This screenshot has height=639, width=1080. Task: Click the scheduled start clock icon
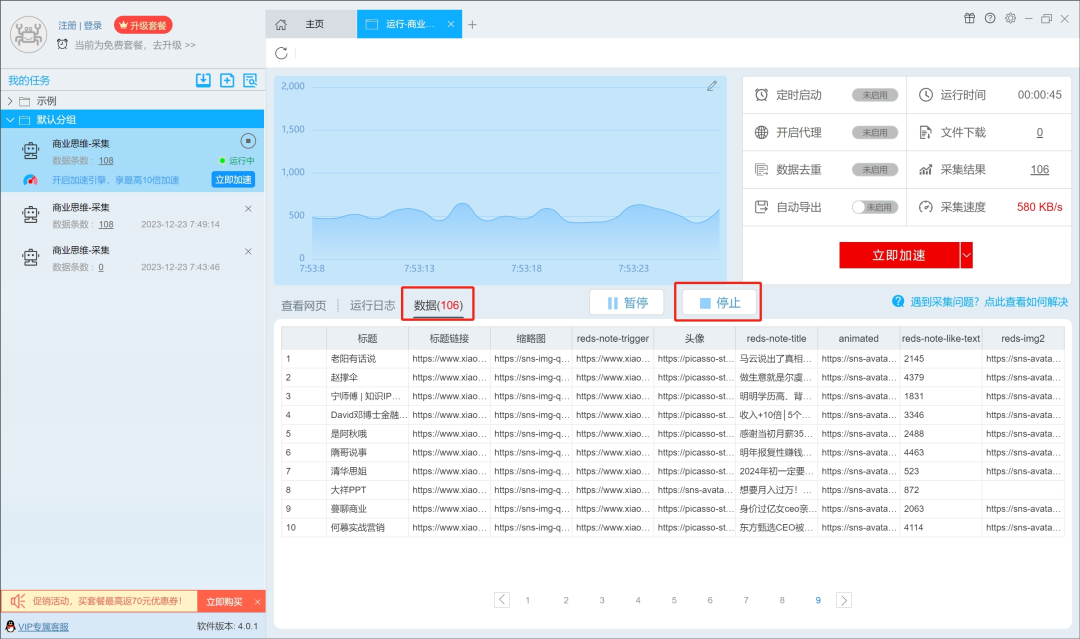761,95
